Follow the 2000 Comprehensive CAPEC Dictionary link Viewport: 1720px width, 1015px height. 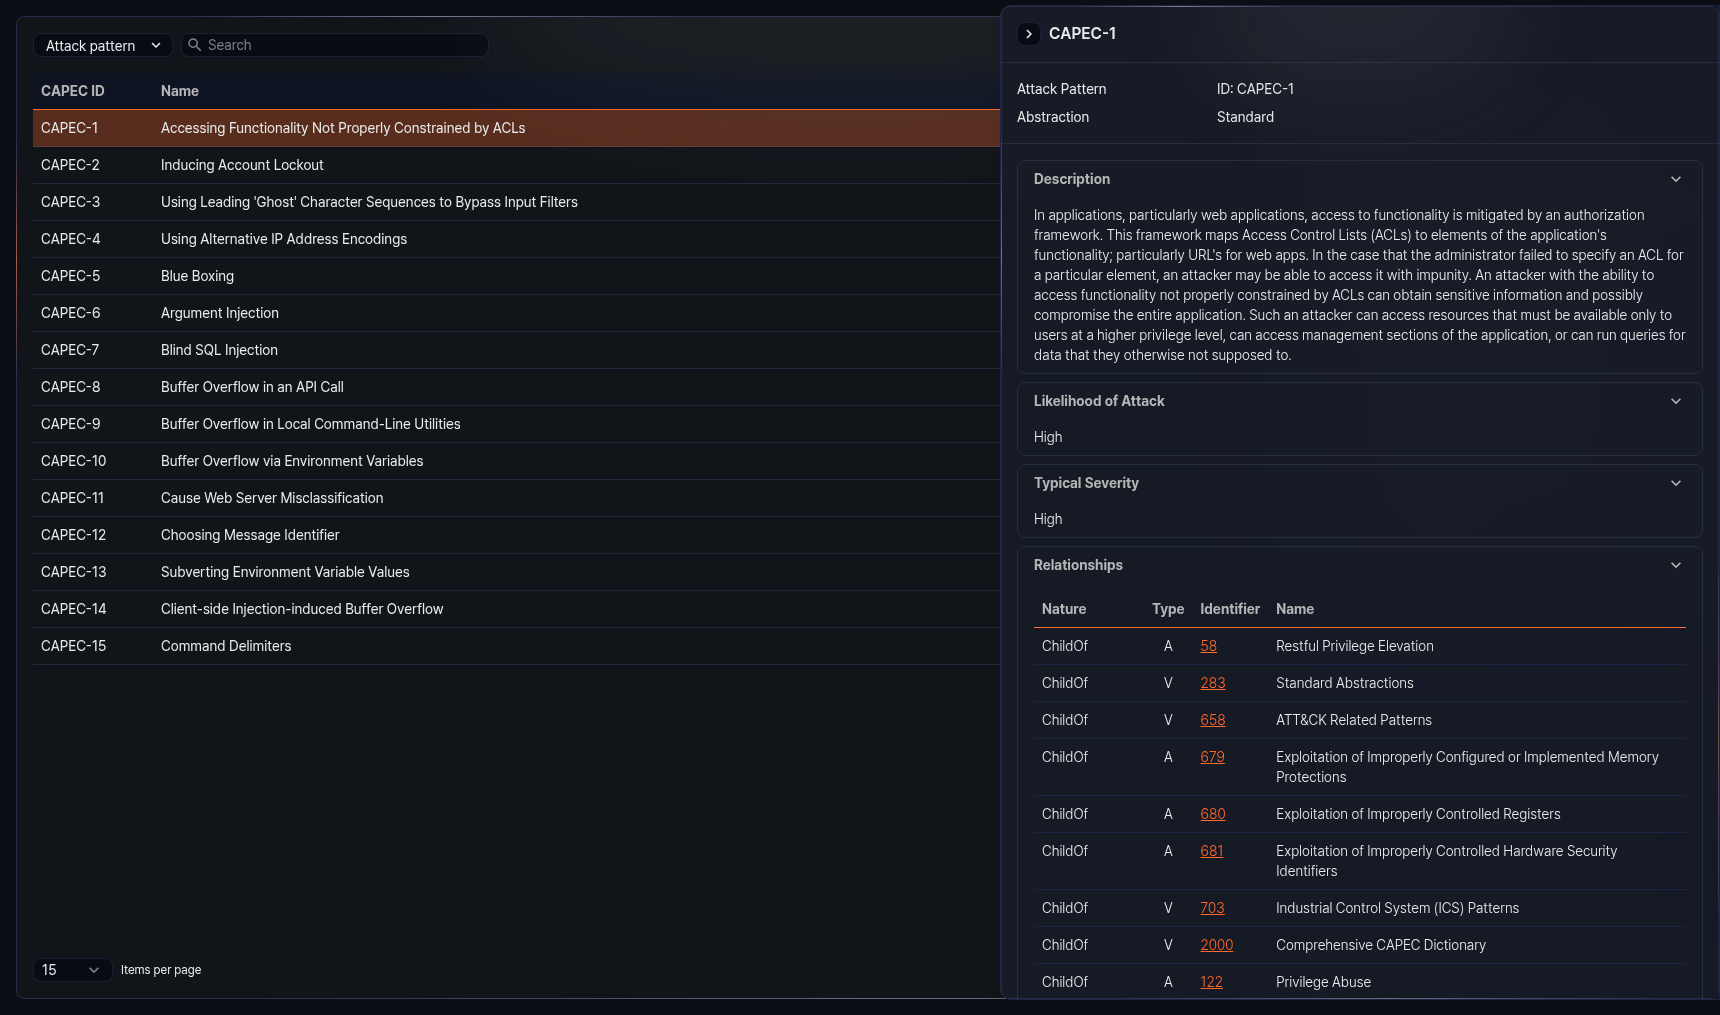point(1216,945)
